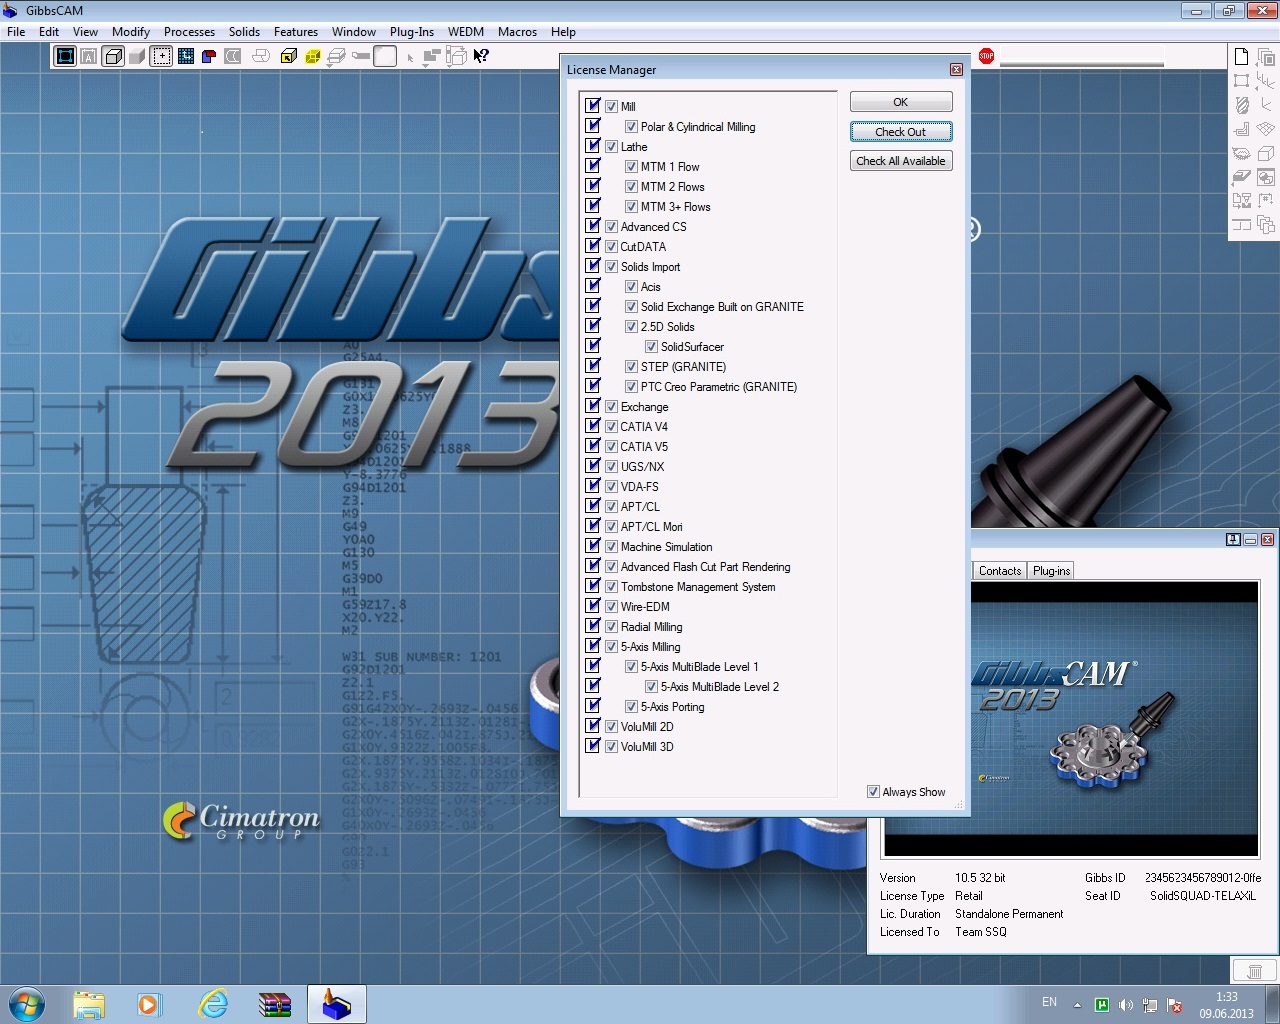Click the context help pointer icon
Screen dimensions: 1280x1024
coord(481,56)
